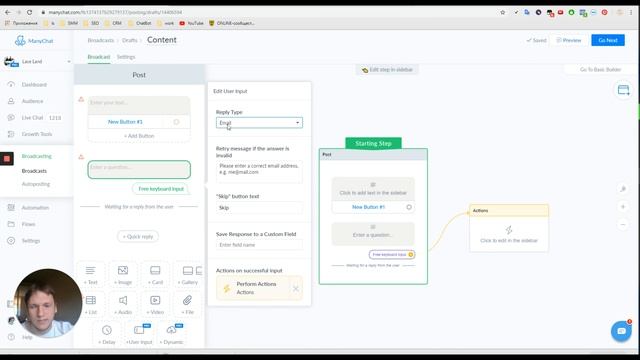Switch to the Broadcast tab
The image size is (640, 360).
(99, 57)
